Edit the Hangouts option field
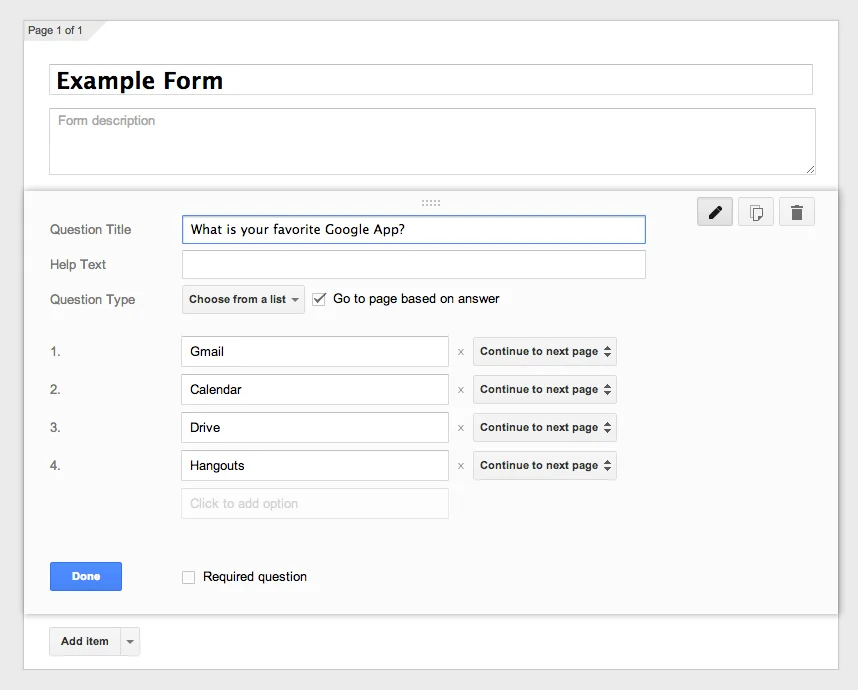Image resolution: width=858 pixels, height=690 pixels. click(x=315, y=466)
